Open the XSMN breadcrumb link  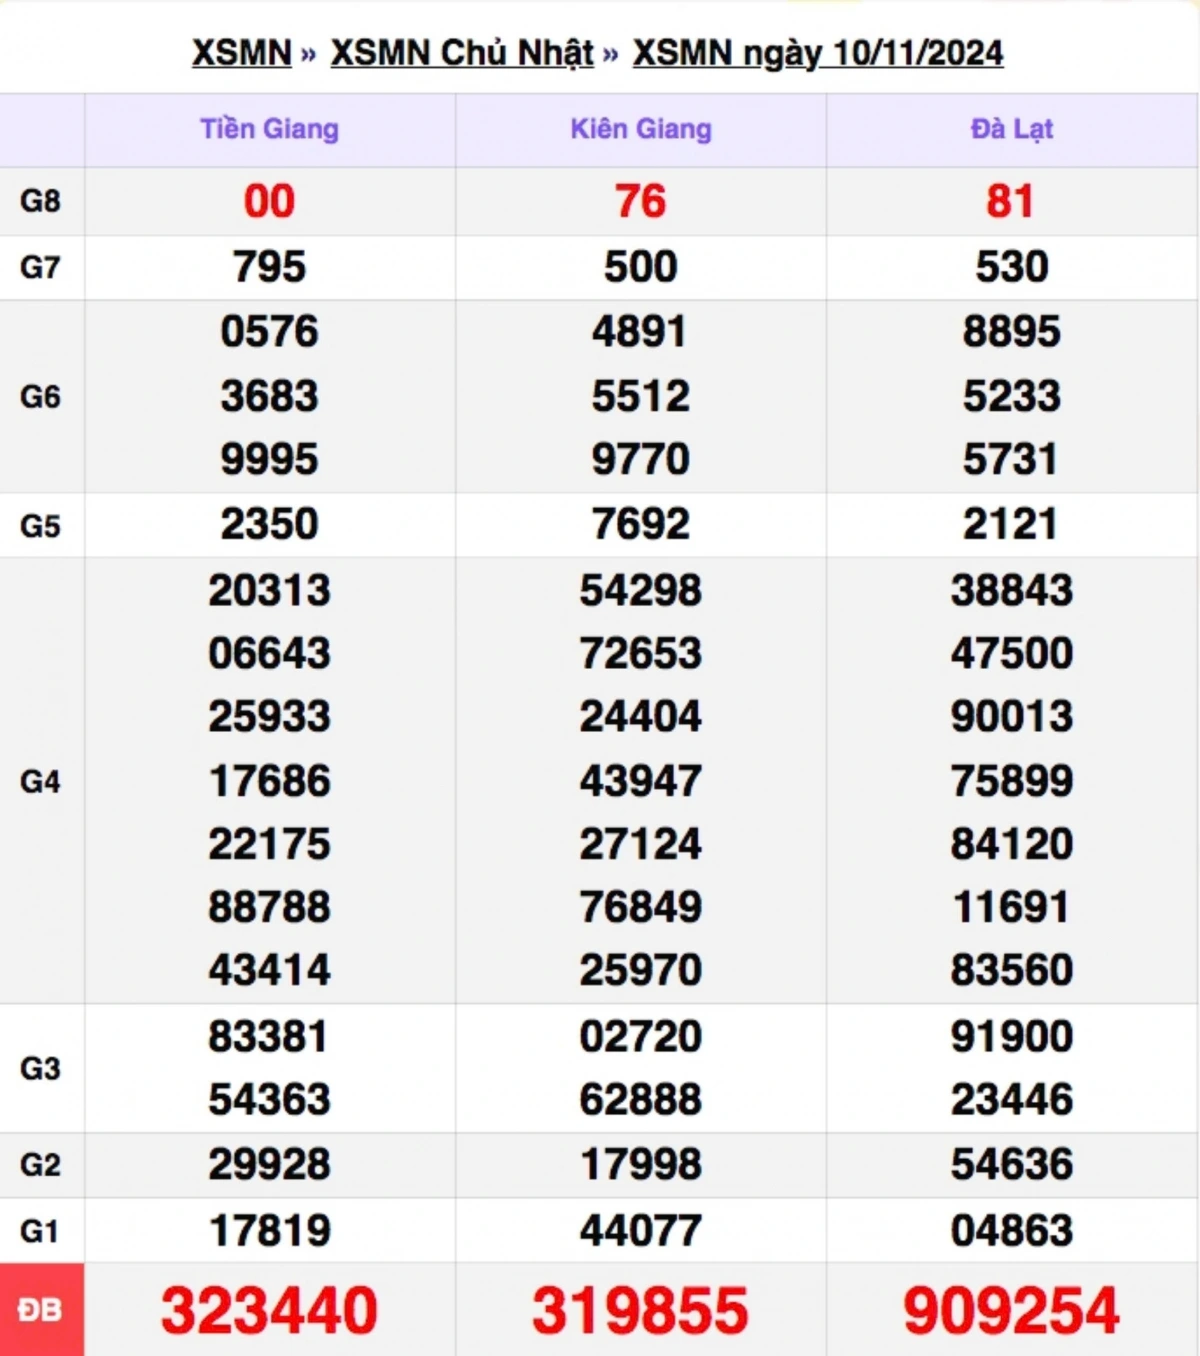241,53
